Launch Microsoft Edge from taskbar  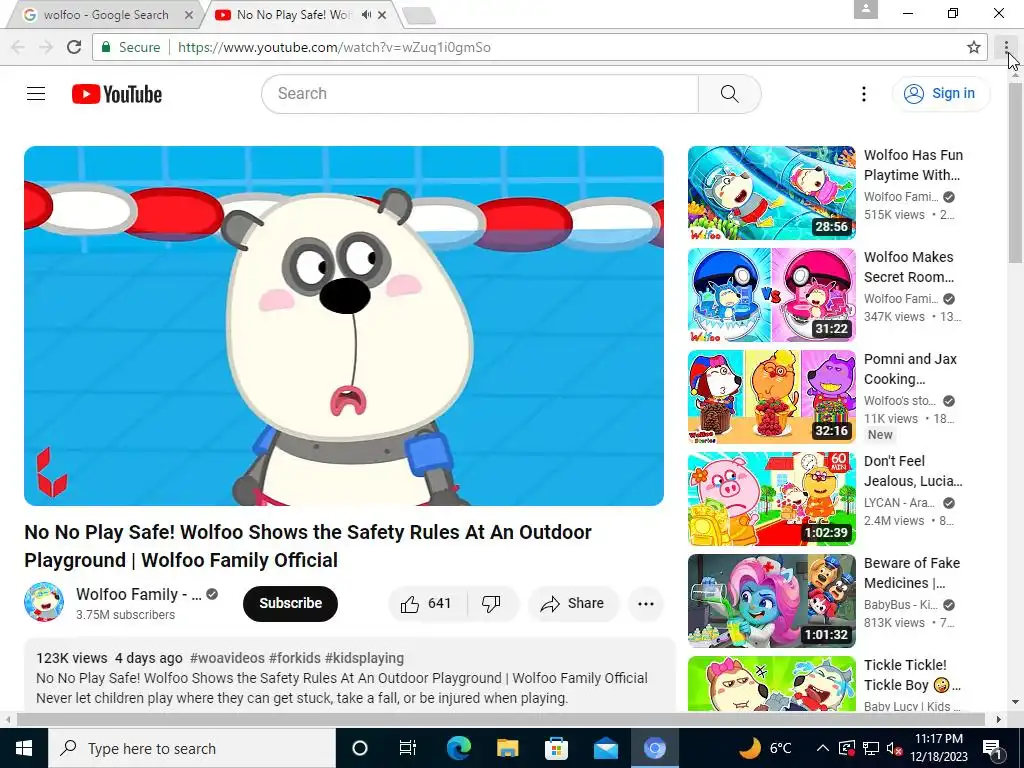[x=458, y=748]
